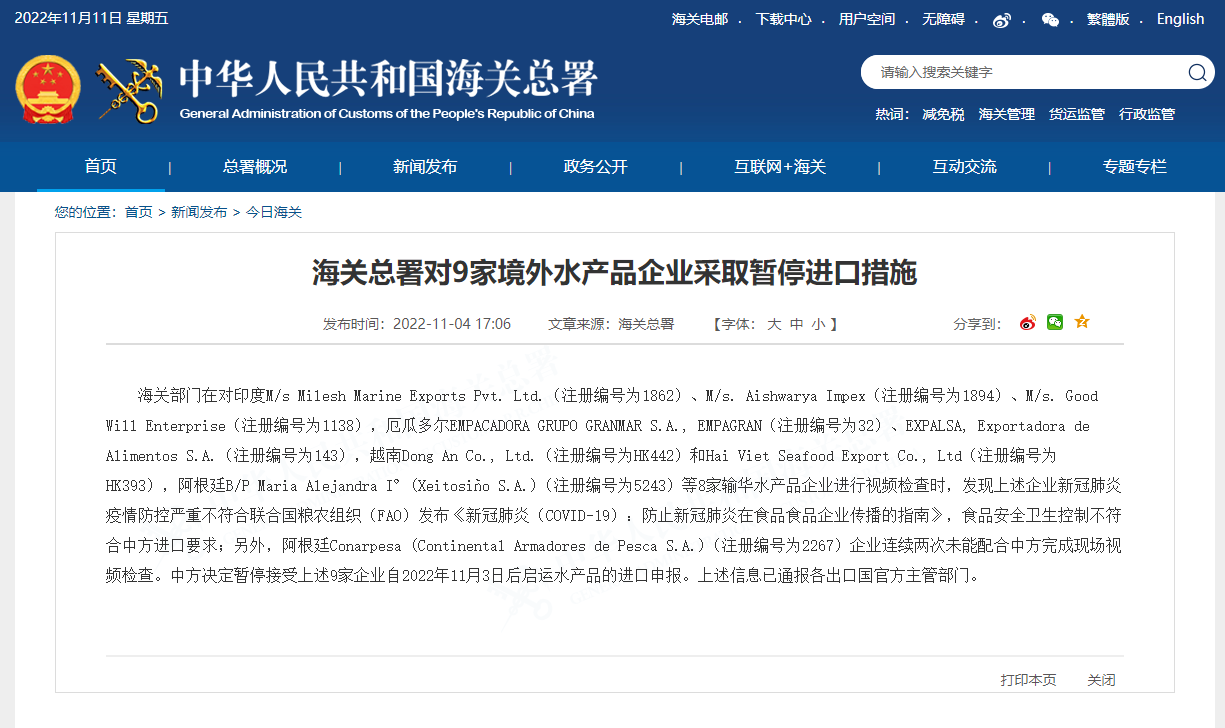The image size is (1225, 728).
Task: Switch to 繁體版 version
Action: point(1108,19)
